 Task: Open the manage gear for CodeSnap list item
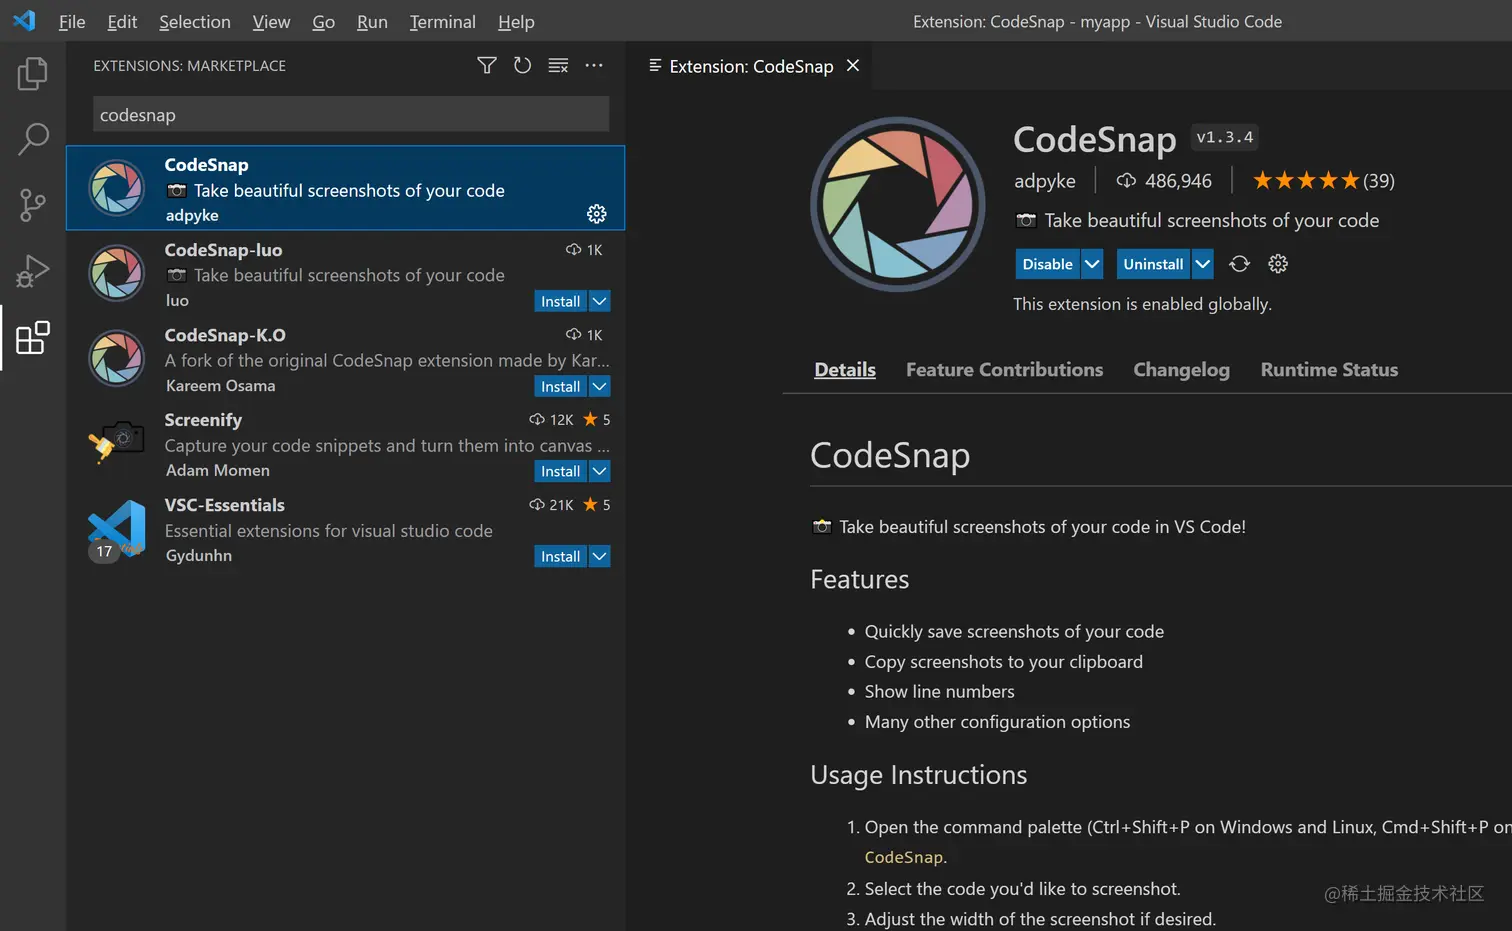pyautogui.click(x=597, y=214)
